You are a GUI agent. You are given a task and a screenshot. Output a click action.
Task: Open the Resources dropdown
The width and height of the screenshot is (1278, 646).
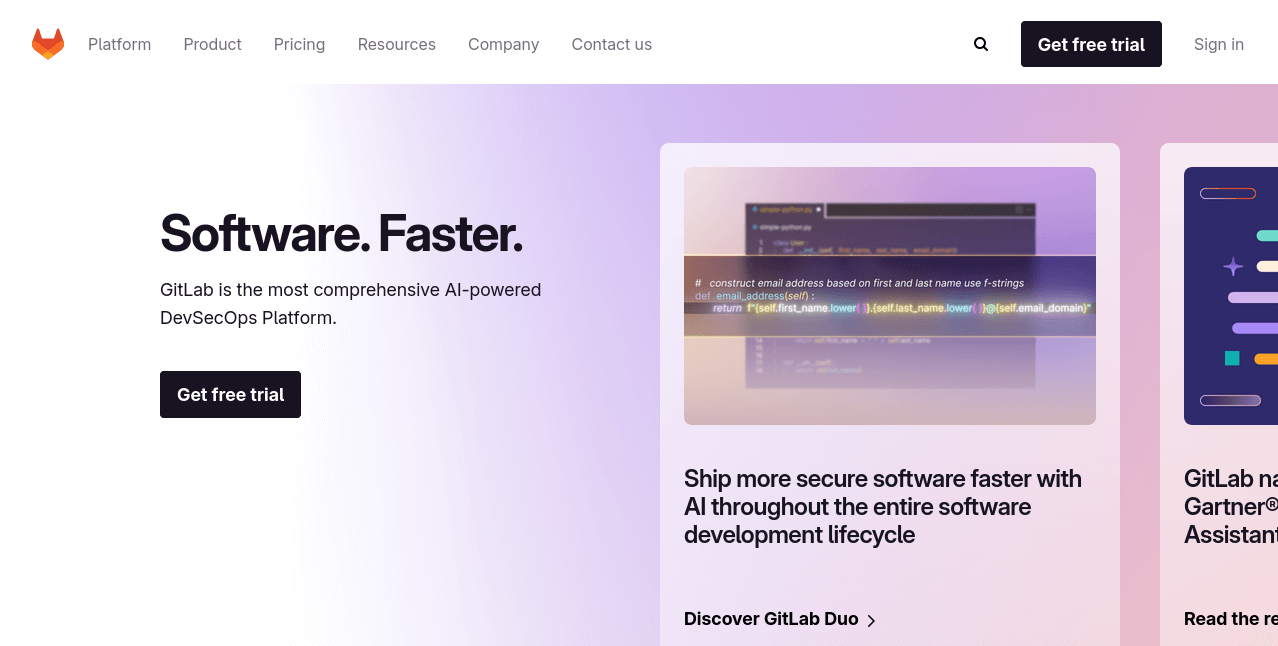tap(396, 44)
